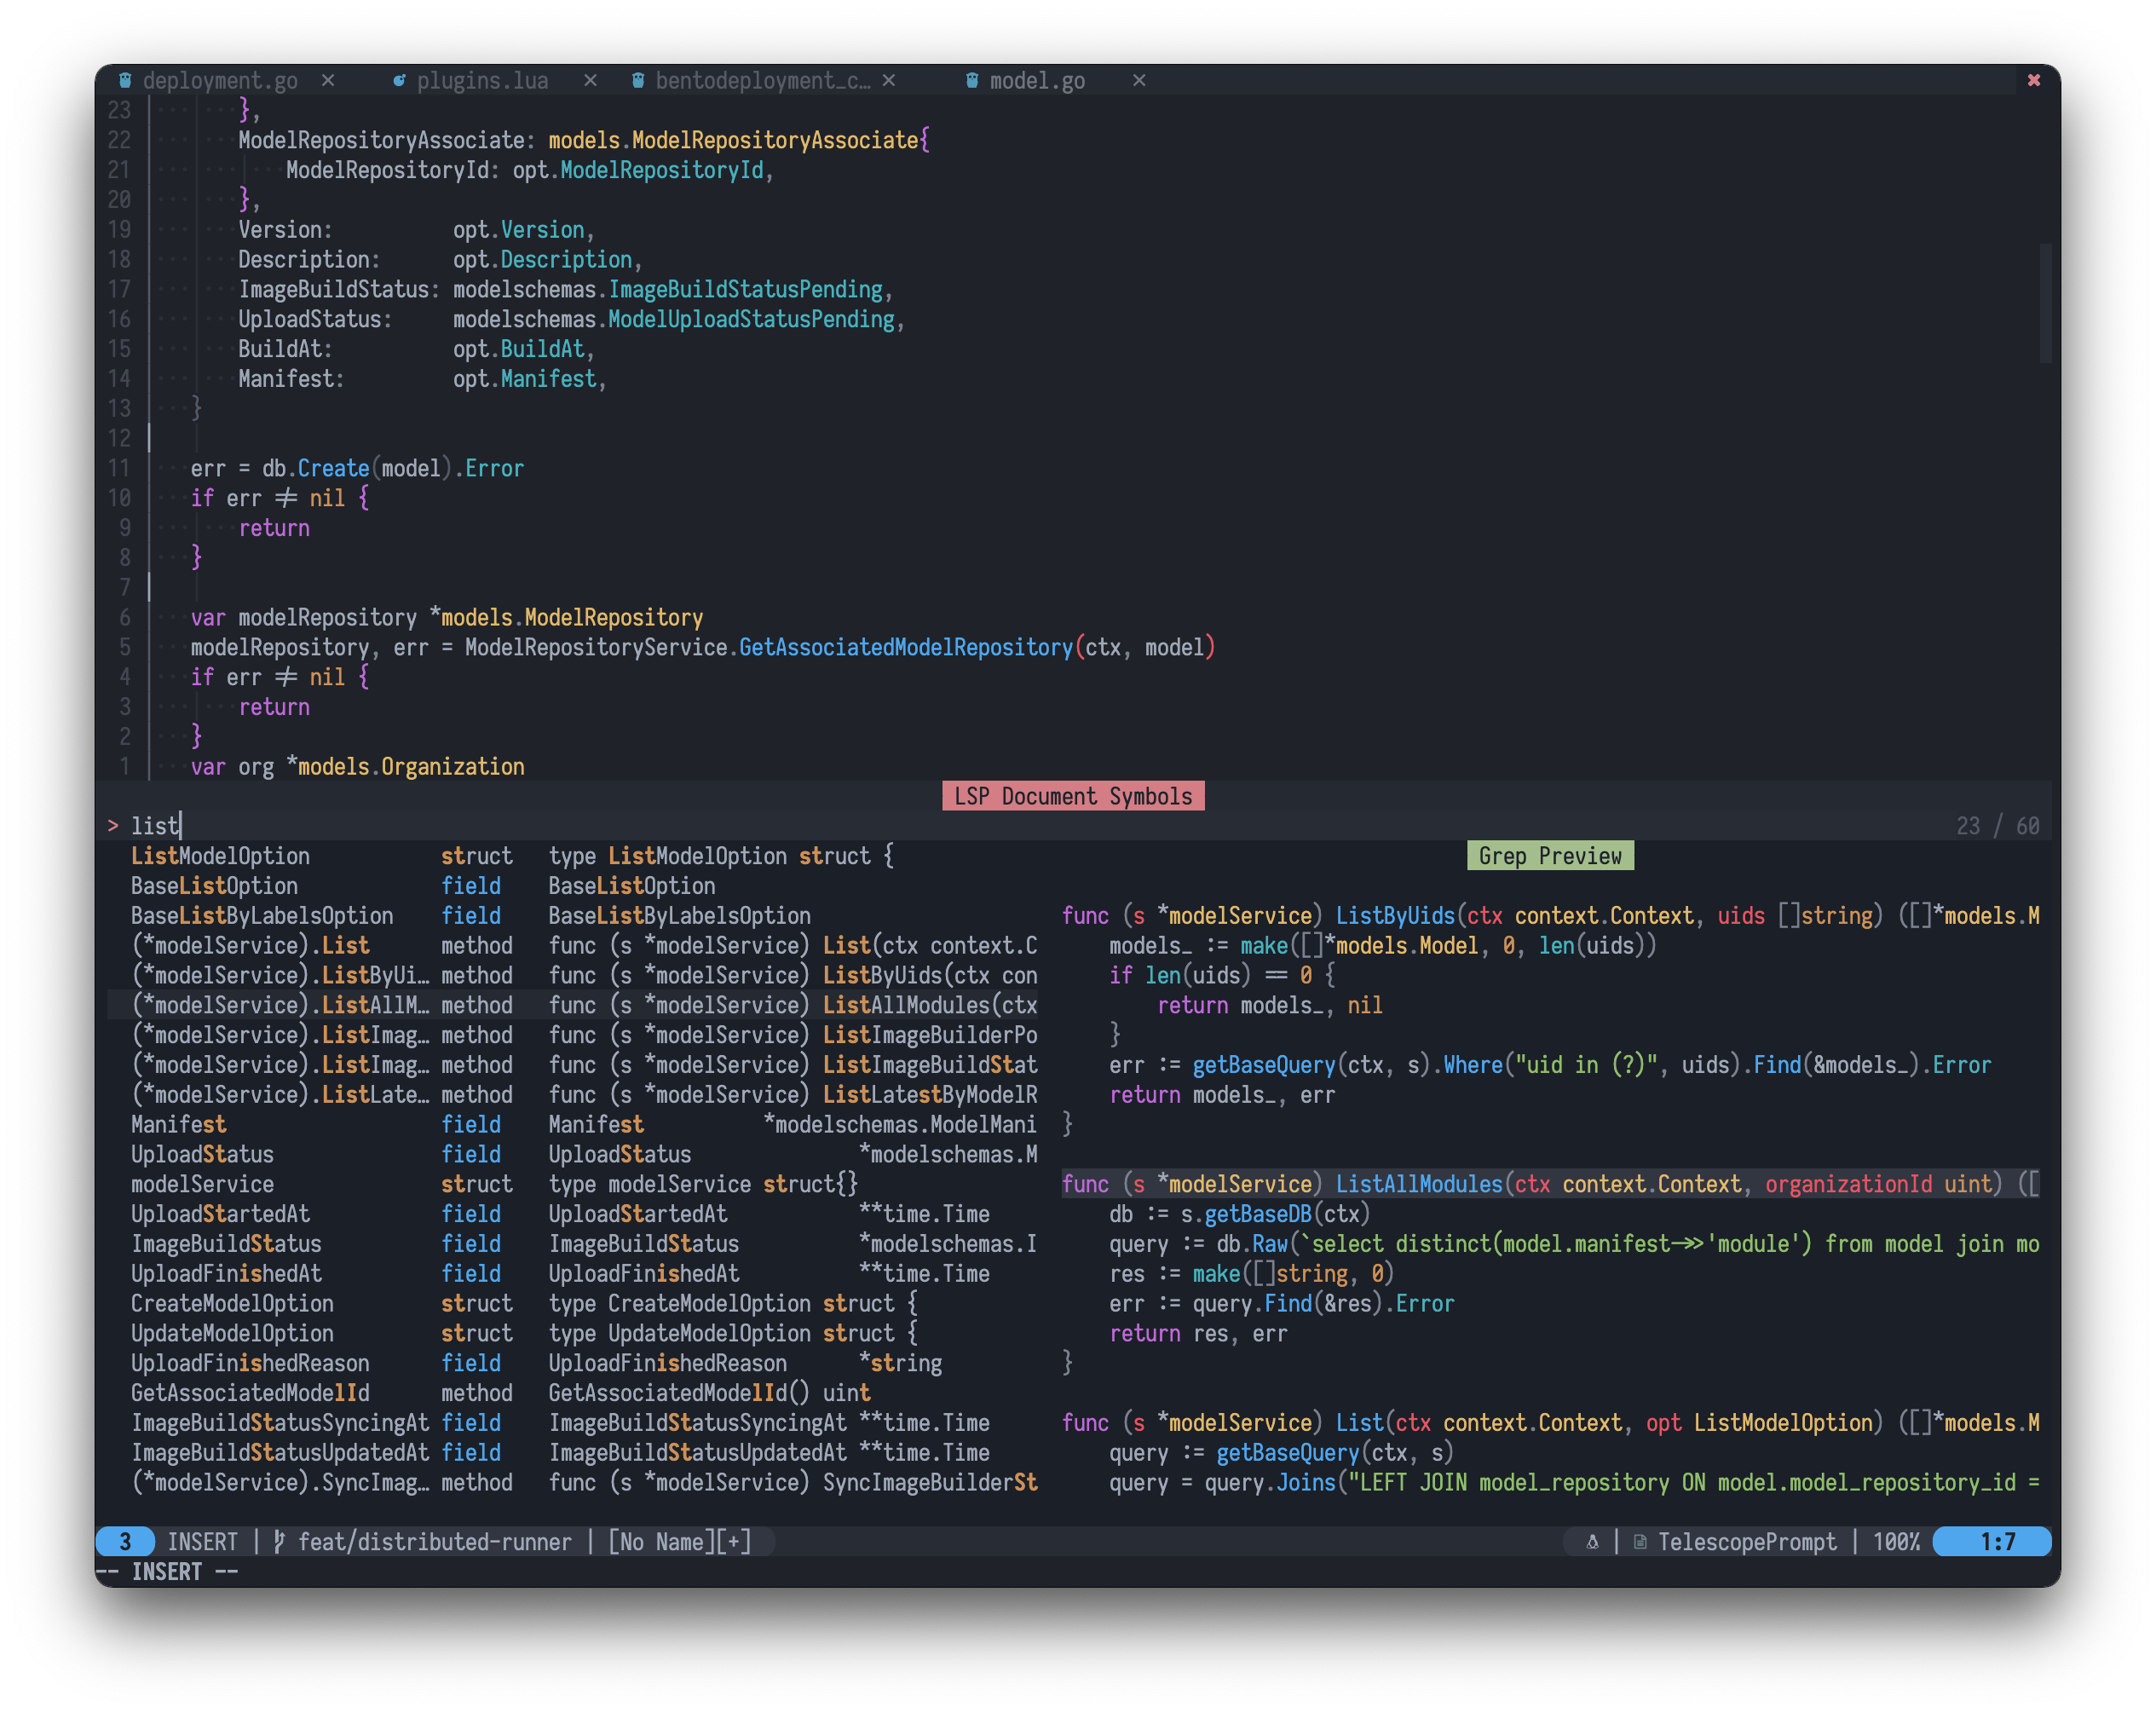Click the blue "3" pill in statusline
Image resolution: width=2156 pixels, height=1713 pixels.
click(x=125, y=1541)
